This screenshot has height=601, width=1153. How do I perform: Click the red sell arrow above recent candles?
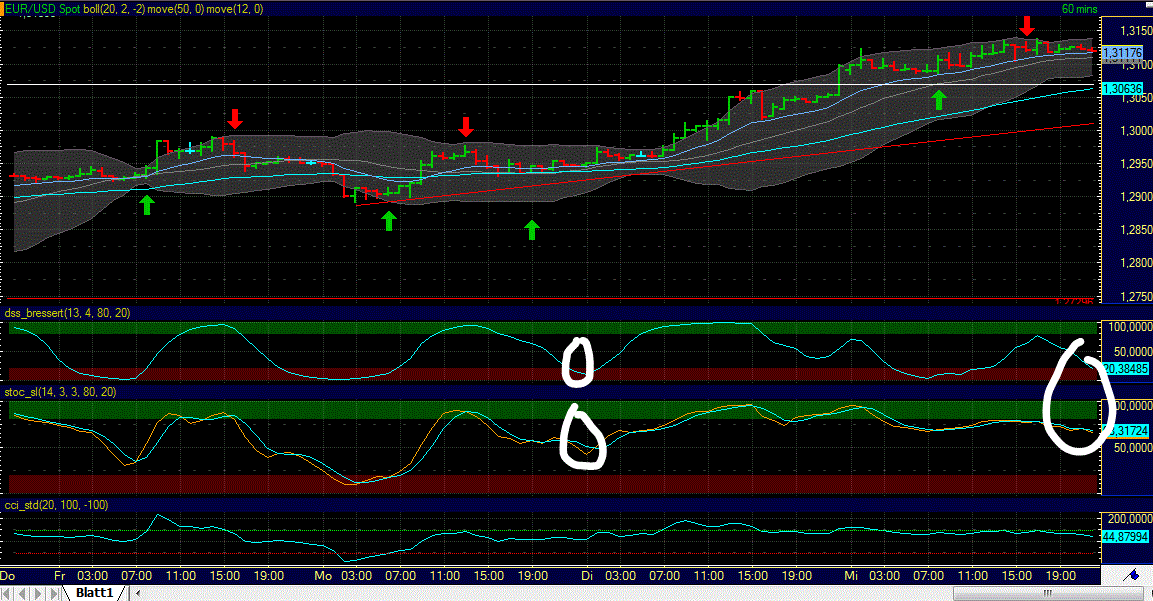coord(1028,24)
